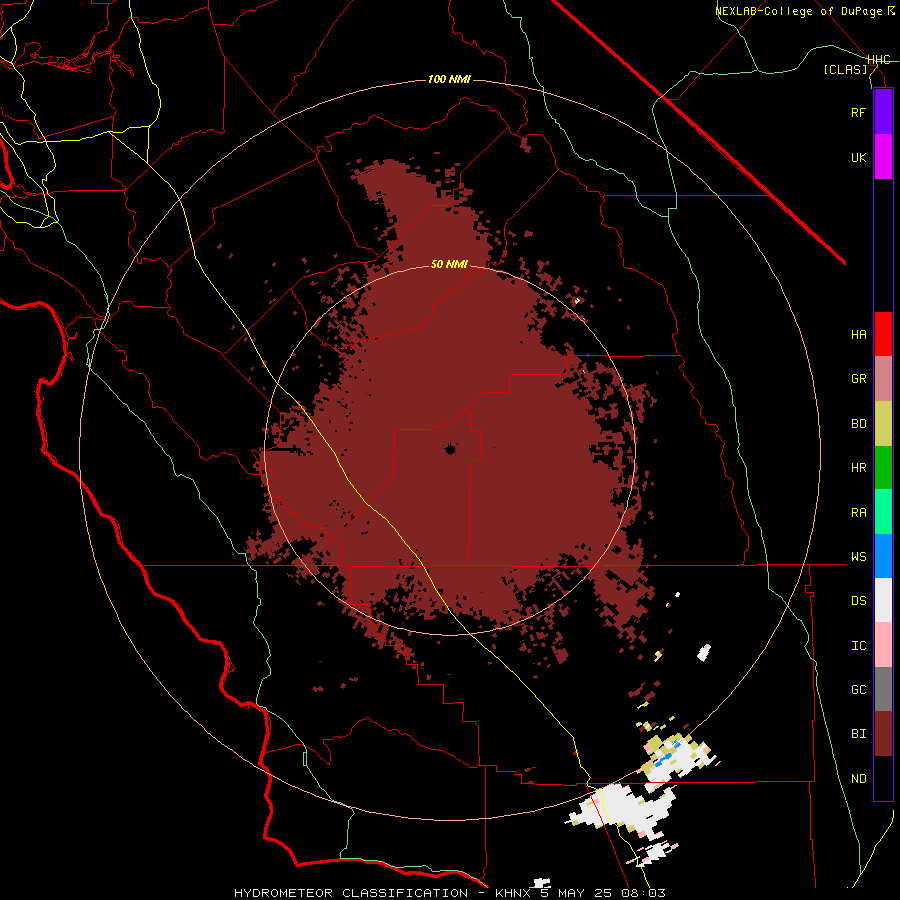Click the HHC product code label

[878, 60]
